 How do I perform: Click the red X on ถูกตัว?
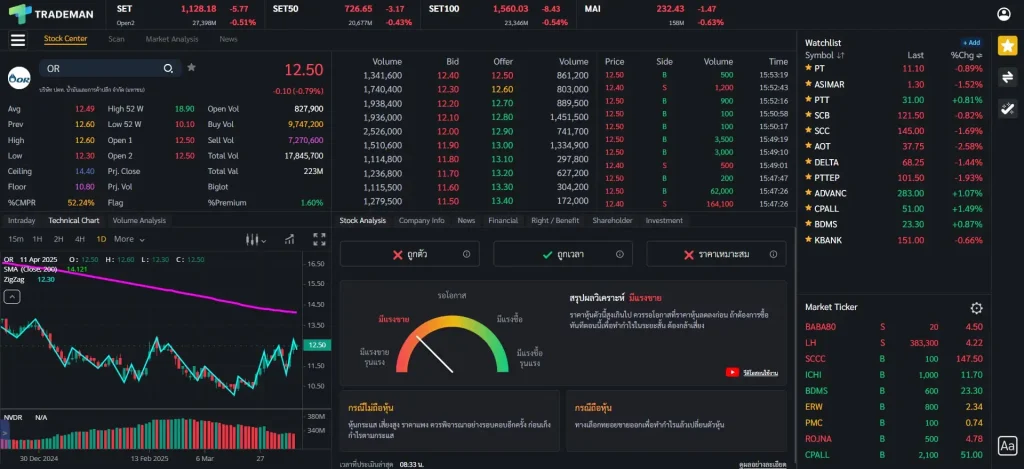(397, 255)
